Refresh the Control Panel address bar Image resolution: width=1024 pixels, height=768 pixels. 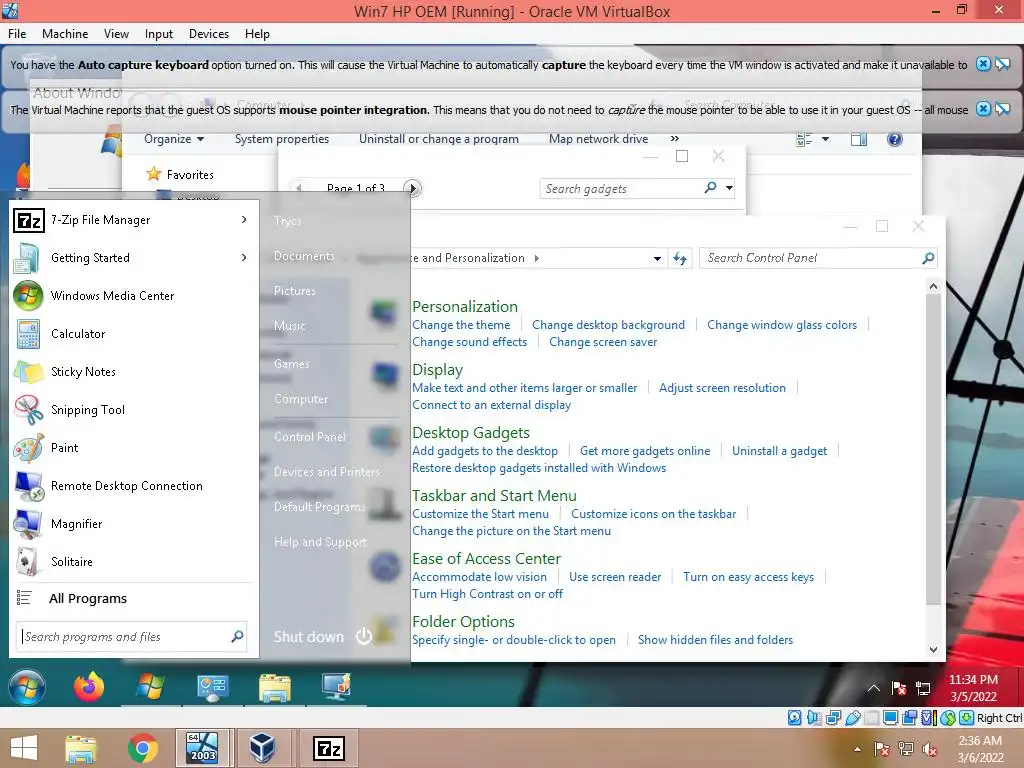coord(680,258)
